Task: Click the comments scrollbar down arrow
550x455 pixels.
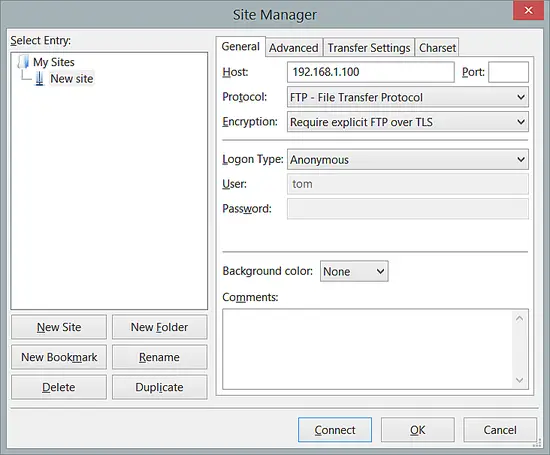Action: (x=519, y=380)
